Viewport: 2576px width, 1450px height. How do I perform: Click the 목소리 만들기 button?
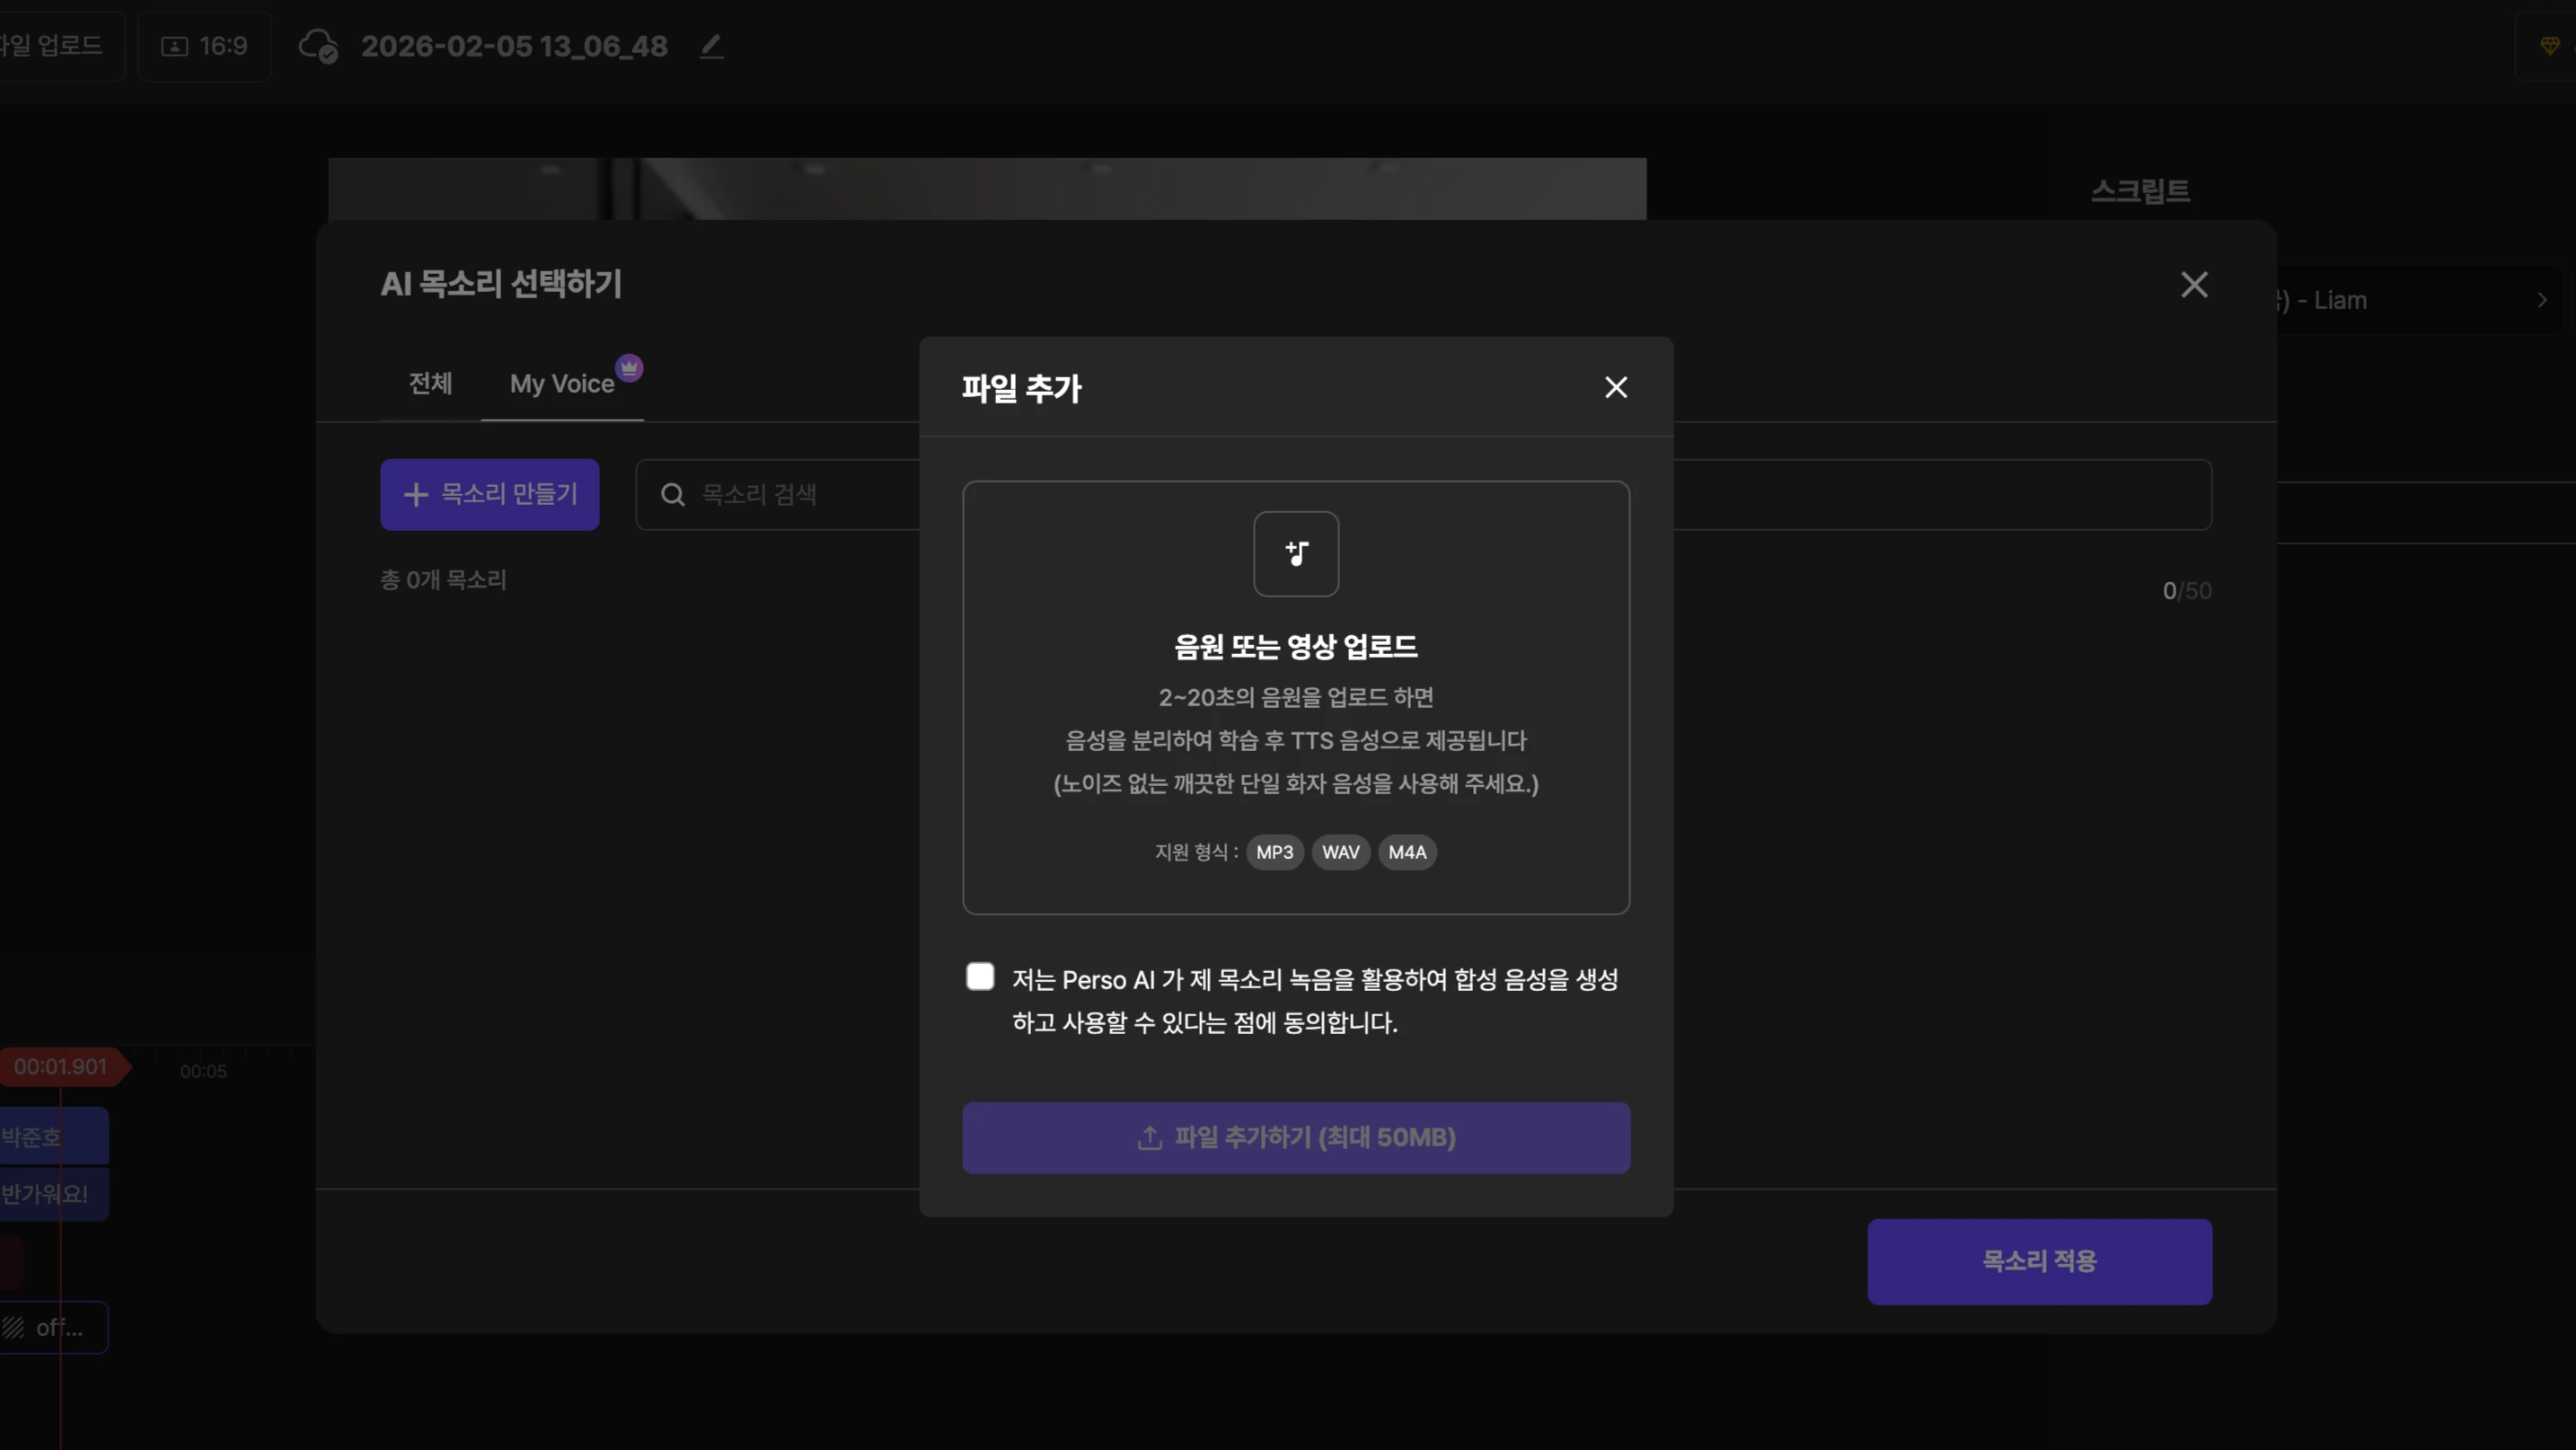click(x=490, y=495)
